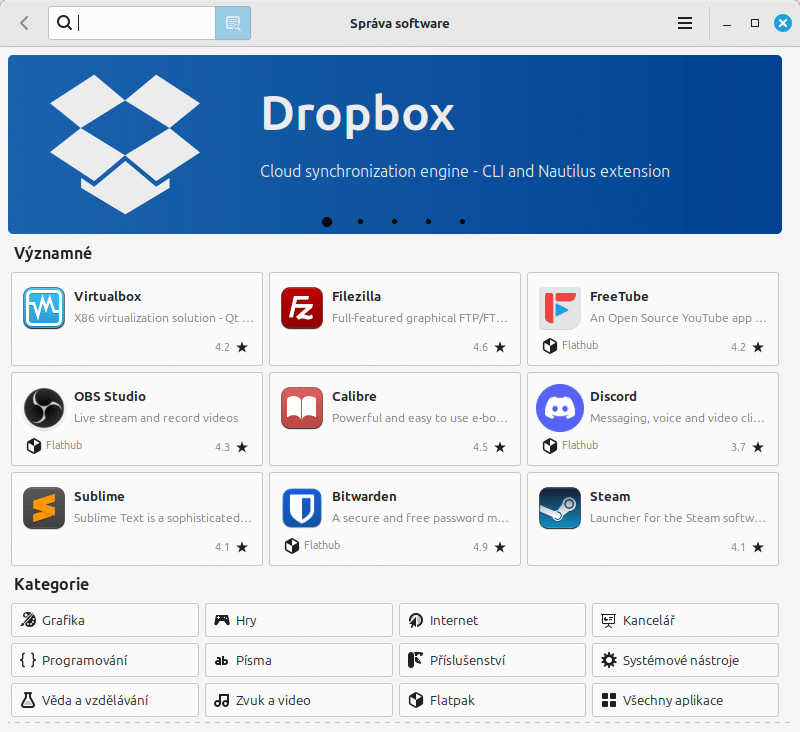Go back with the arrow button

coord(25,23)
